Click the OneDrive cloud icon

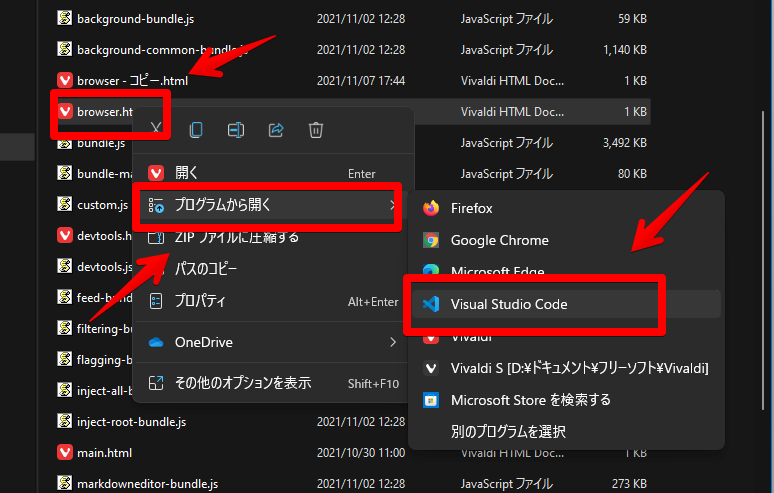click(x=156, y=342)
